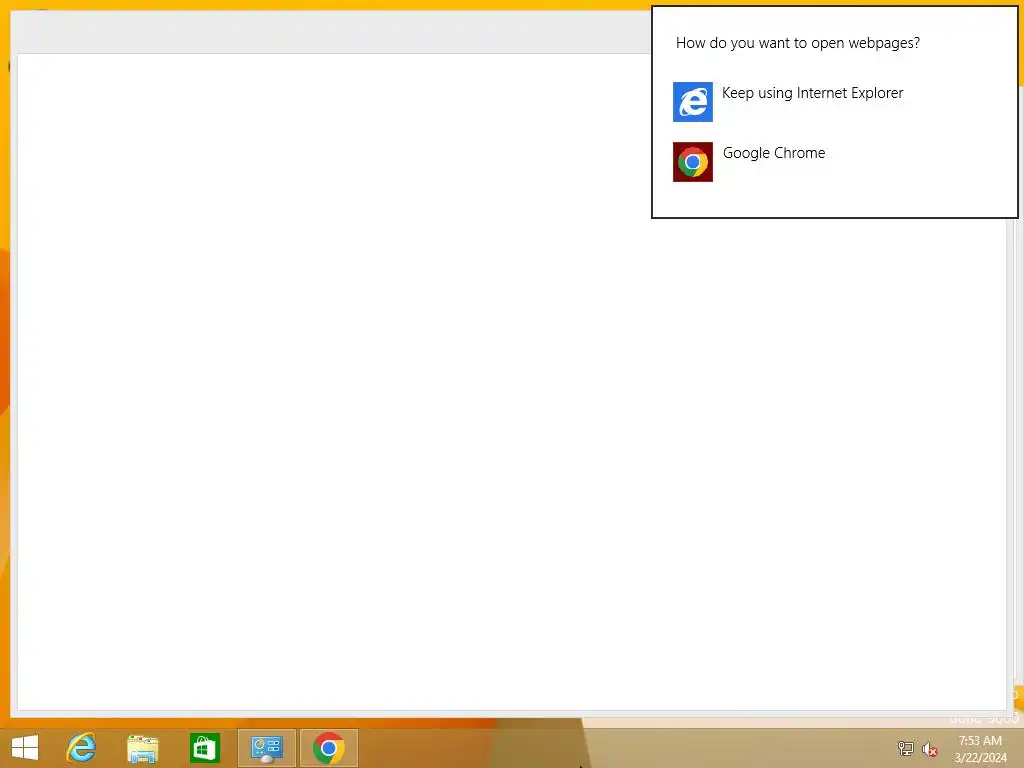Open File Explorer from the taskbar
The image size is (1024, 768).
click(x=142, y=748)
